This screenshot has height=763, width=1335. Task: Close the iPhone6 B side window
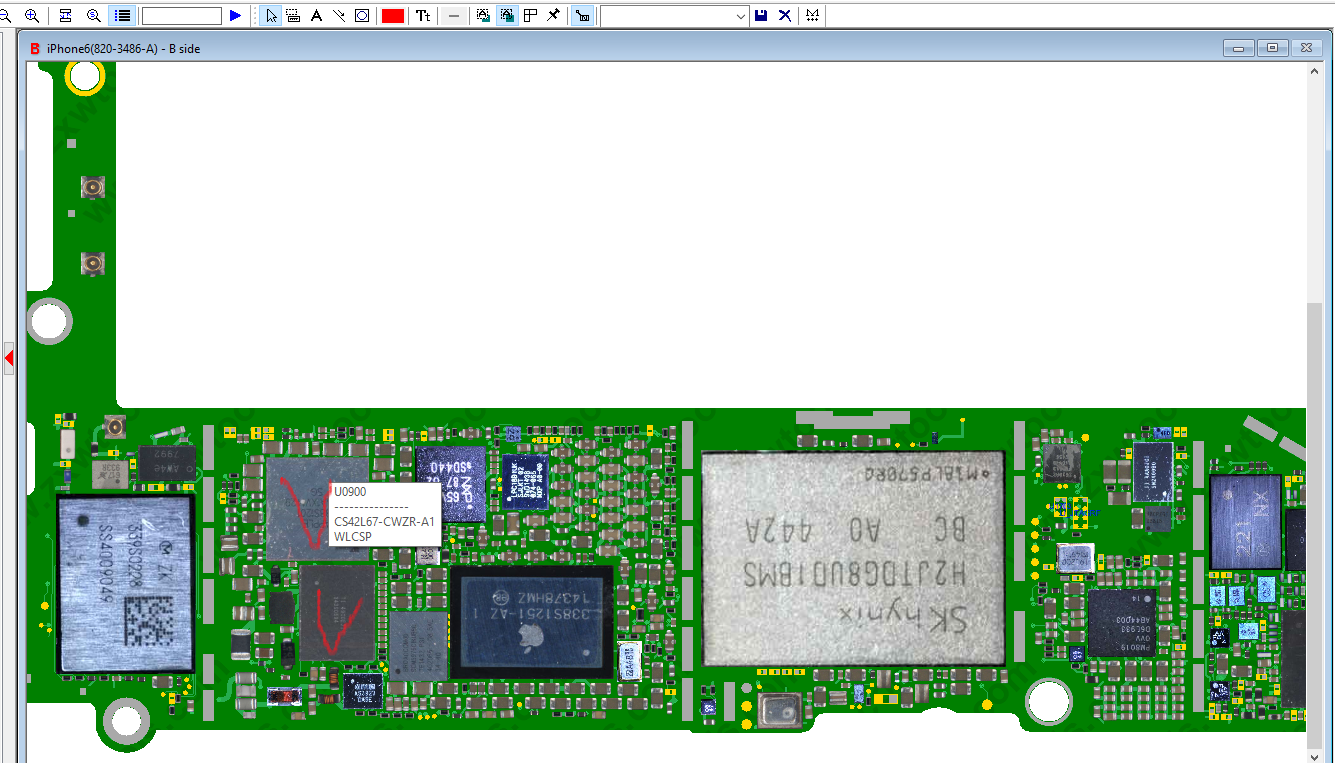[x=1307, y=48]
